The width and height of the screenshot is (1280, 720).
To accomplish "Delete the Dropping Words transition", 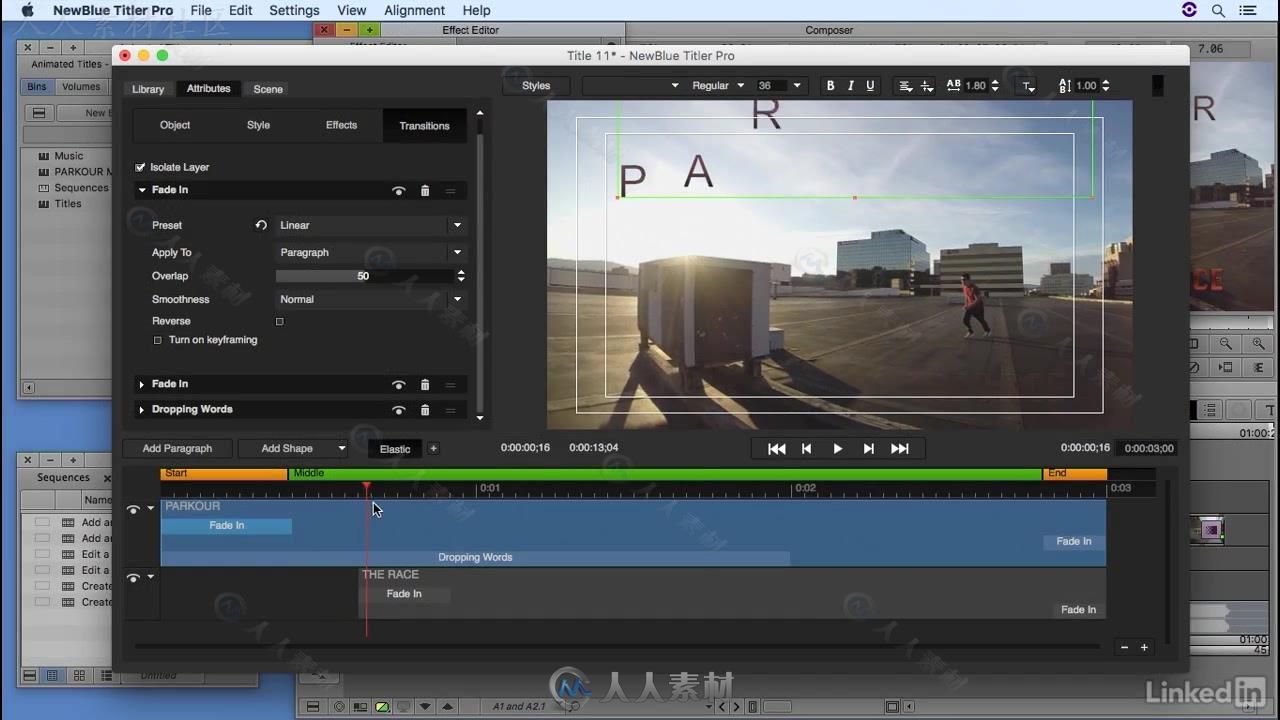I will click(425, 409).
